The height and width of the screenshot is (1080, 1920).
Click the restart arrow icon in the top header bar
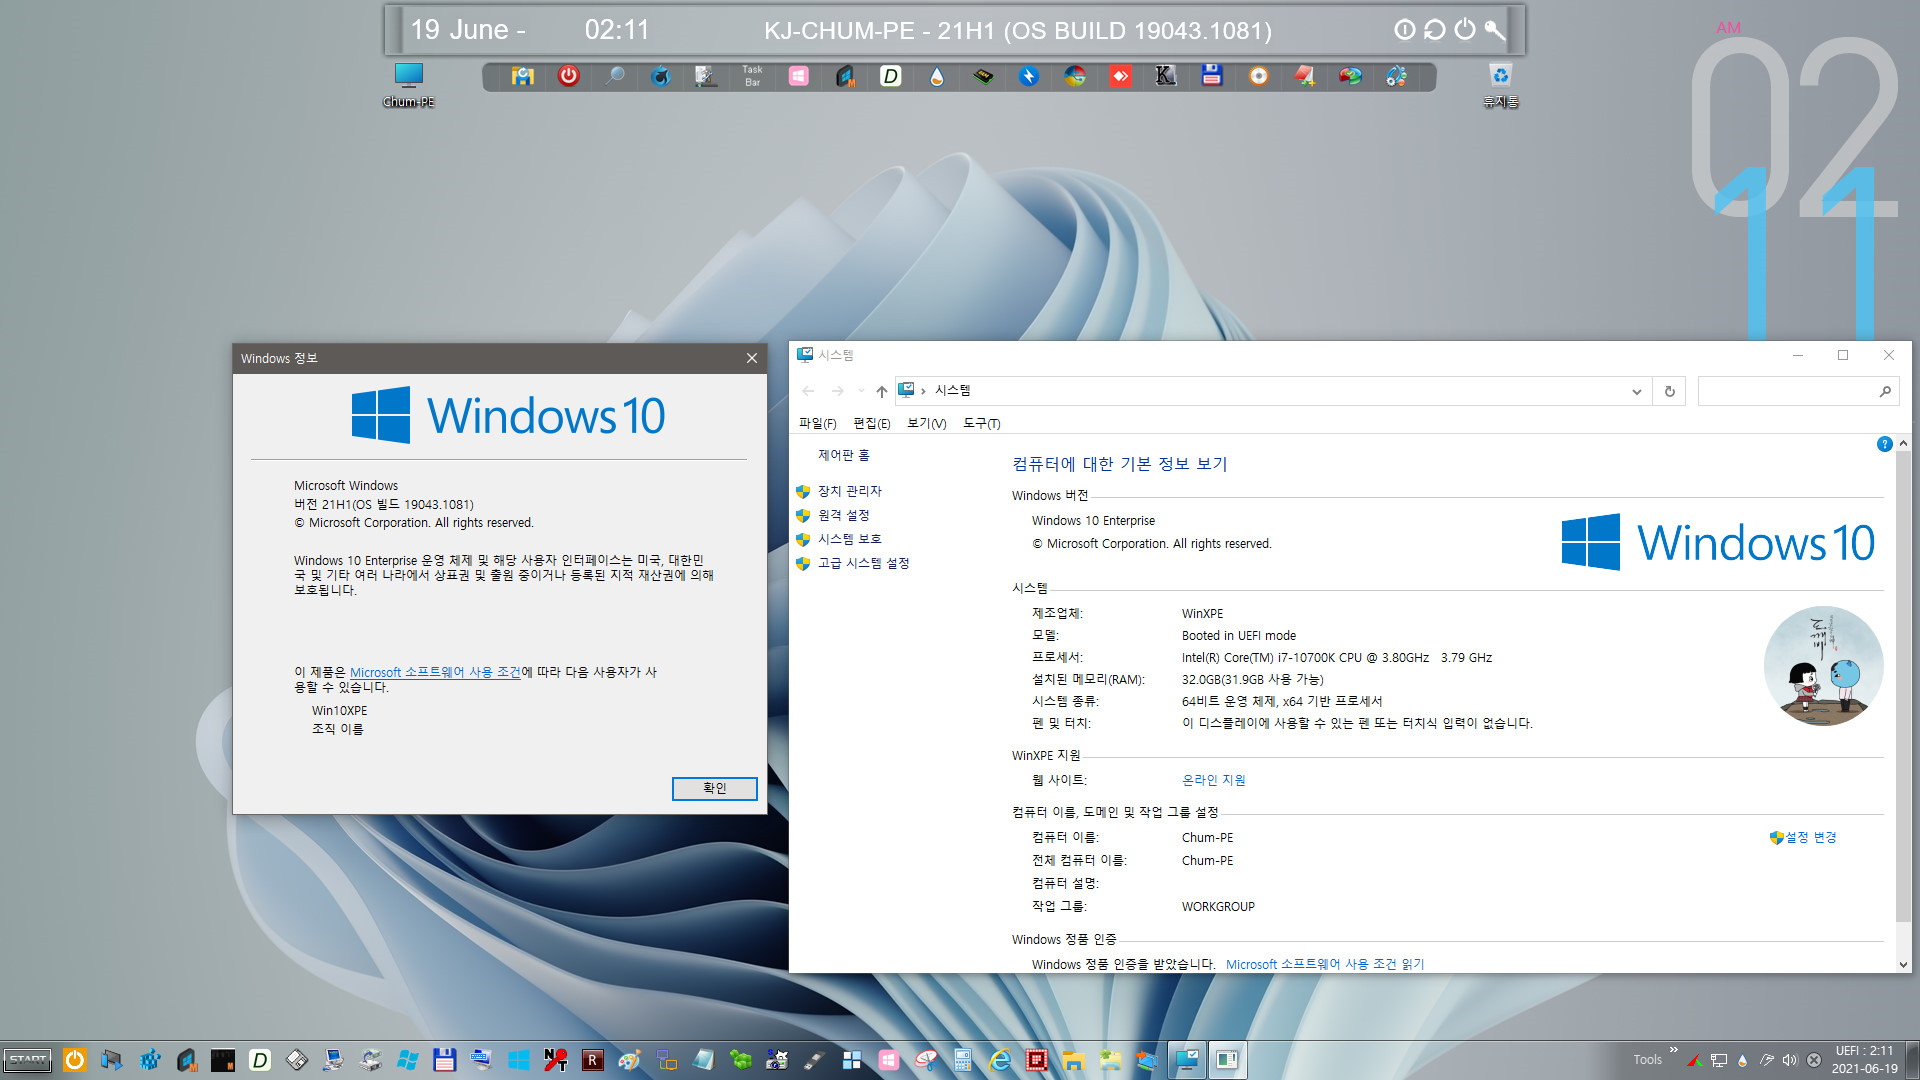pos(1434,30)
